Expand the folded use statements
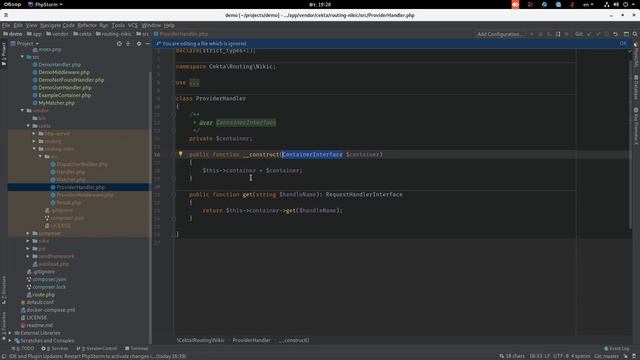Image resolution: width=640 pixels, height=360 pixels. (194, 82)
